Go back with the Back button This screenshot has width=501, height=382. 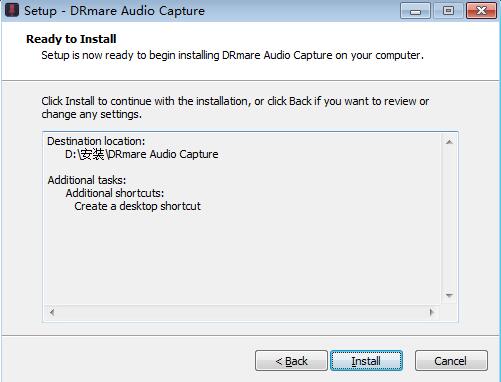point(291,360)
